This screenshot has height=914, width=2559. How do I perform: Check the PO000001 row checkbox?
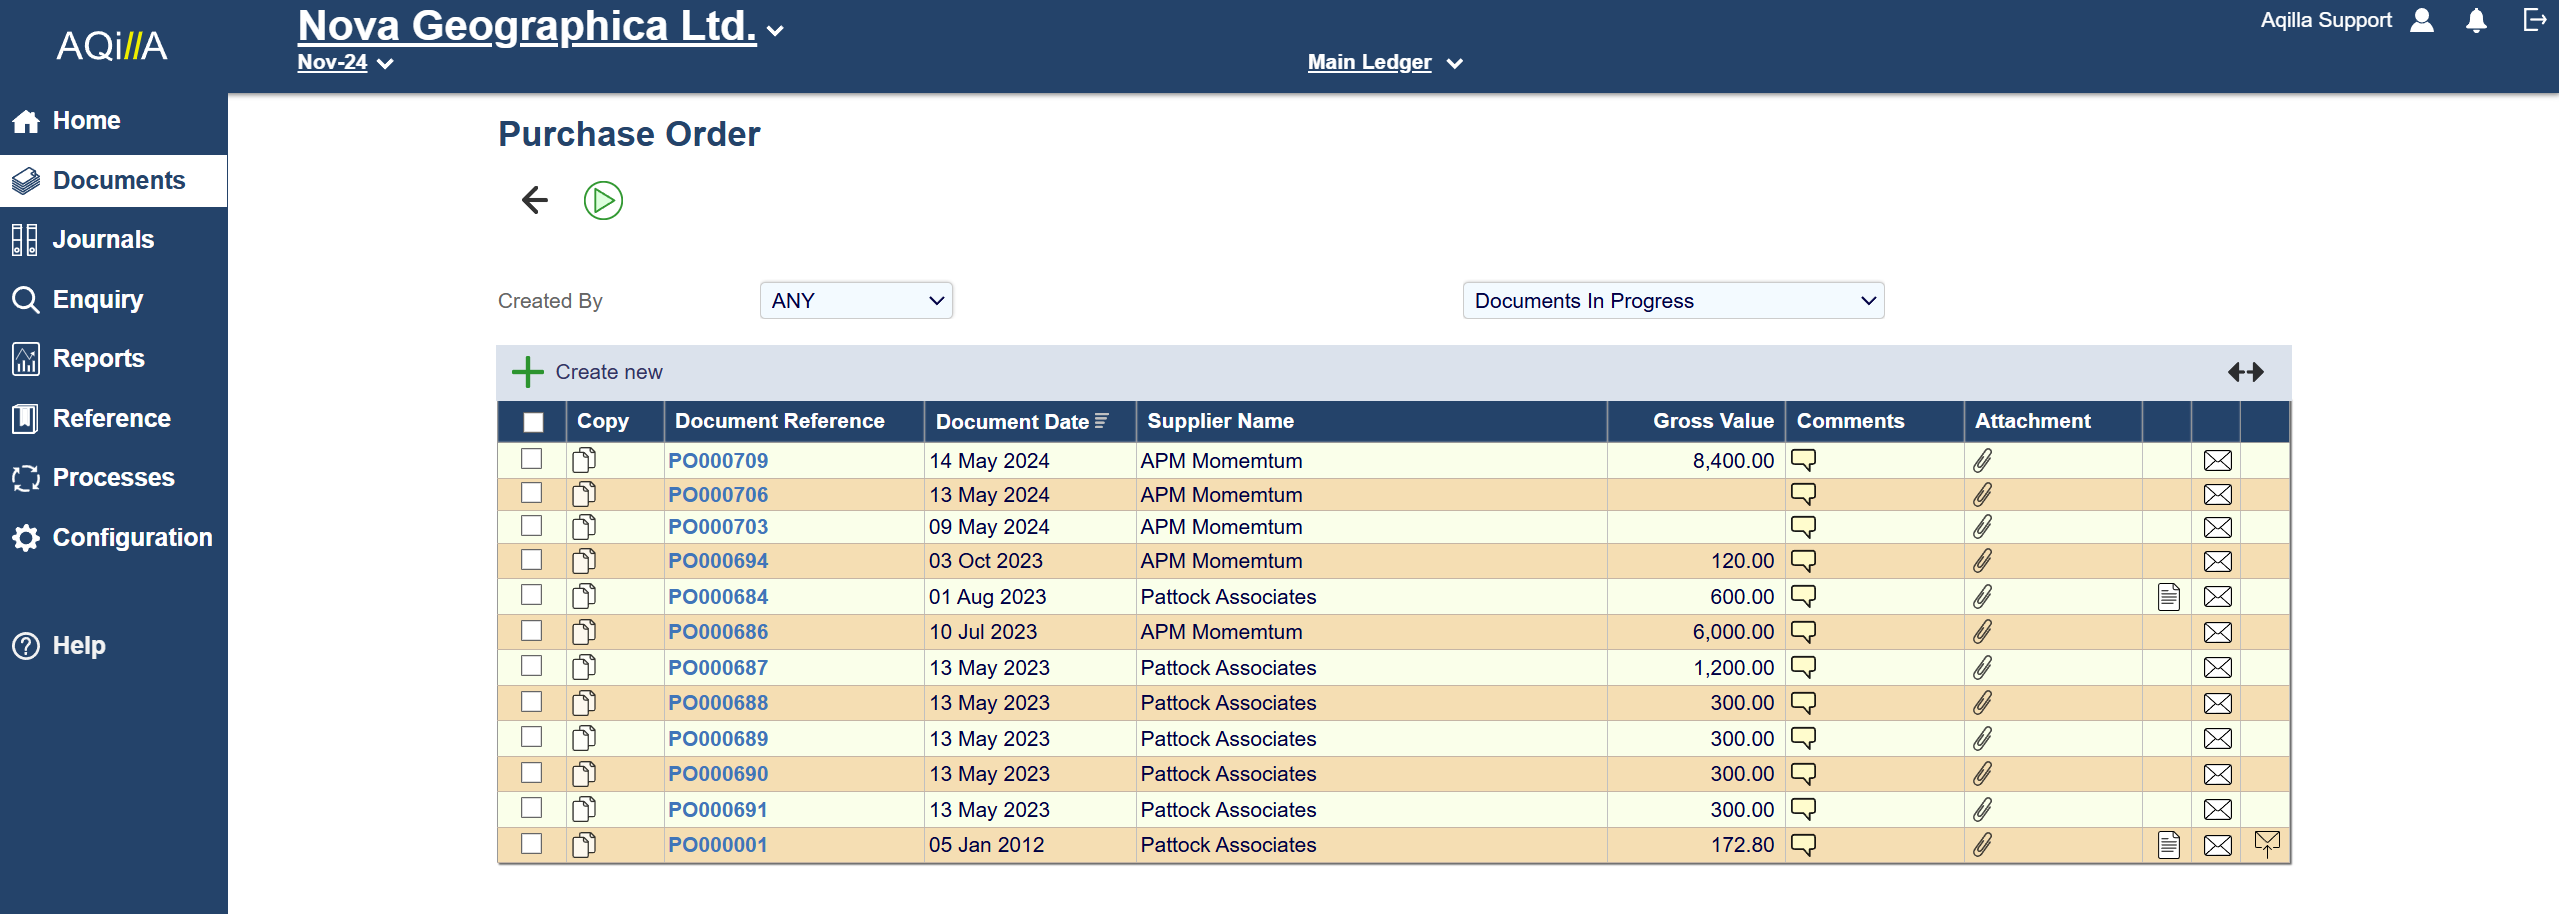[x=532, y=844]
